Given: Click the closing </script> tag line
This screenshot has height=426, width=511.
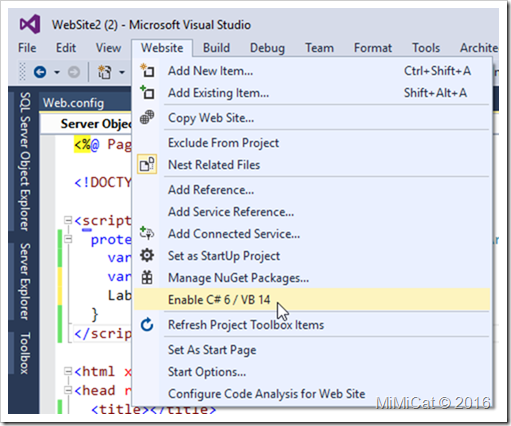Looking at the screenshot, I should coord(103,334).
